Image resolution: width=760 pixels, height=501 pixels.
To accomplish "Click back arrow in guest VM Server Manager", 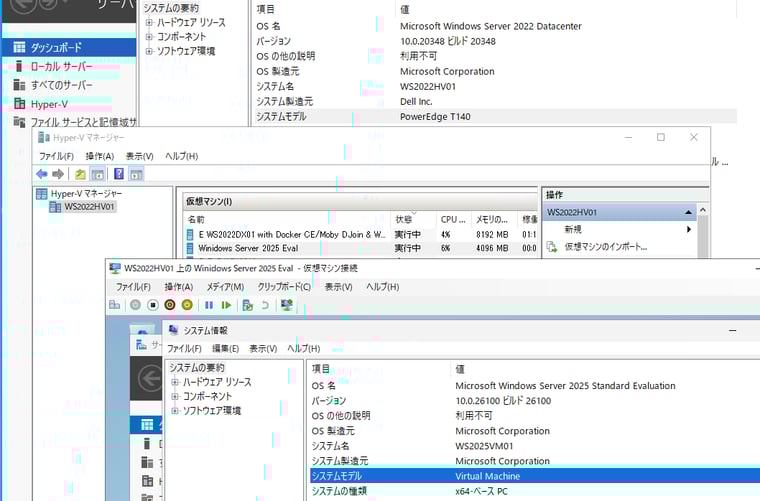I will point(150,378).
